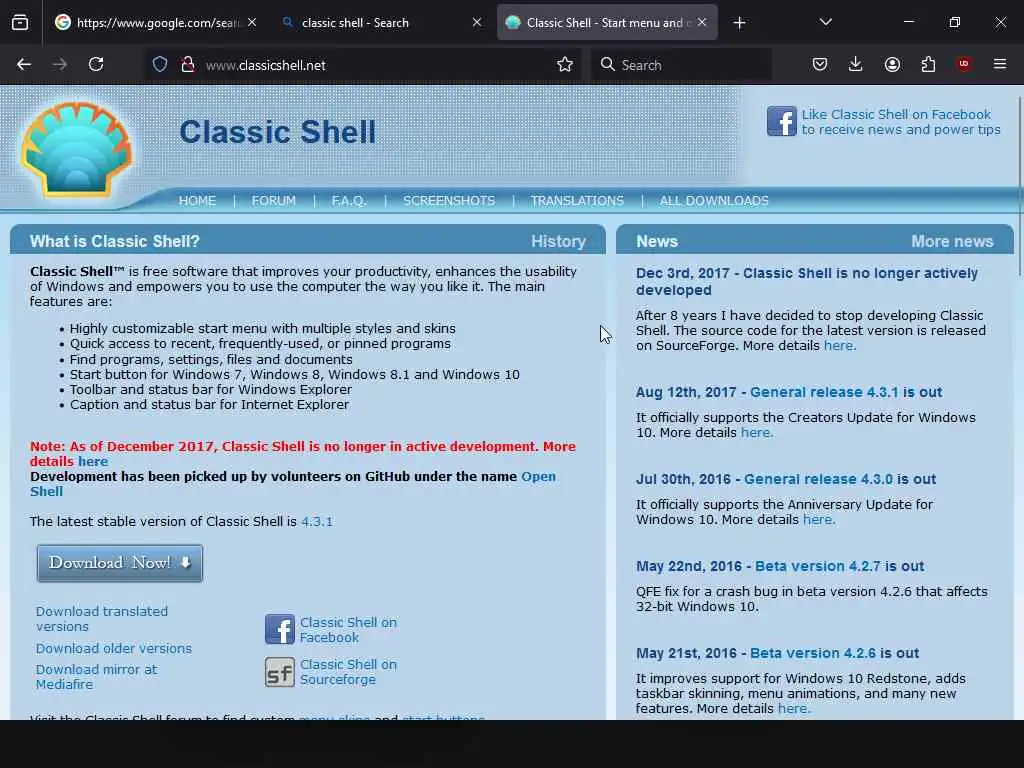Screen dimensions: 1024x768
Task: Open General release 4.3.1 news link
Action: pos(824,392)
